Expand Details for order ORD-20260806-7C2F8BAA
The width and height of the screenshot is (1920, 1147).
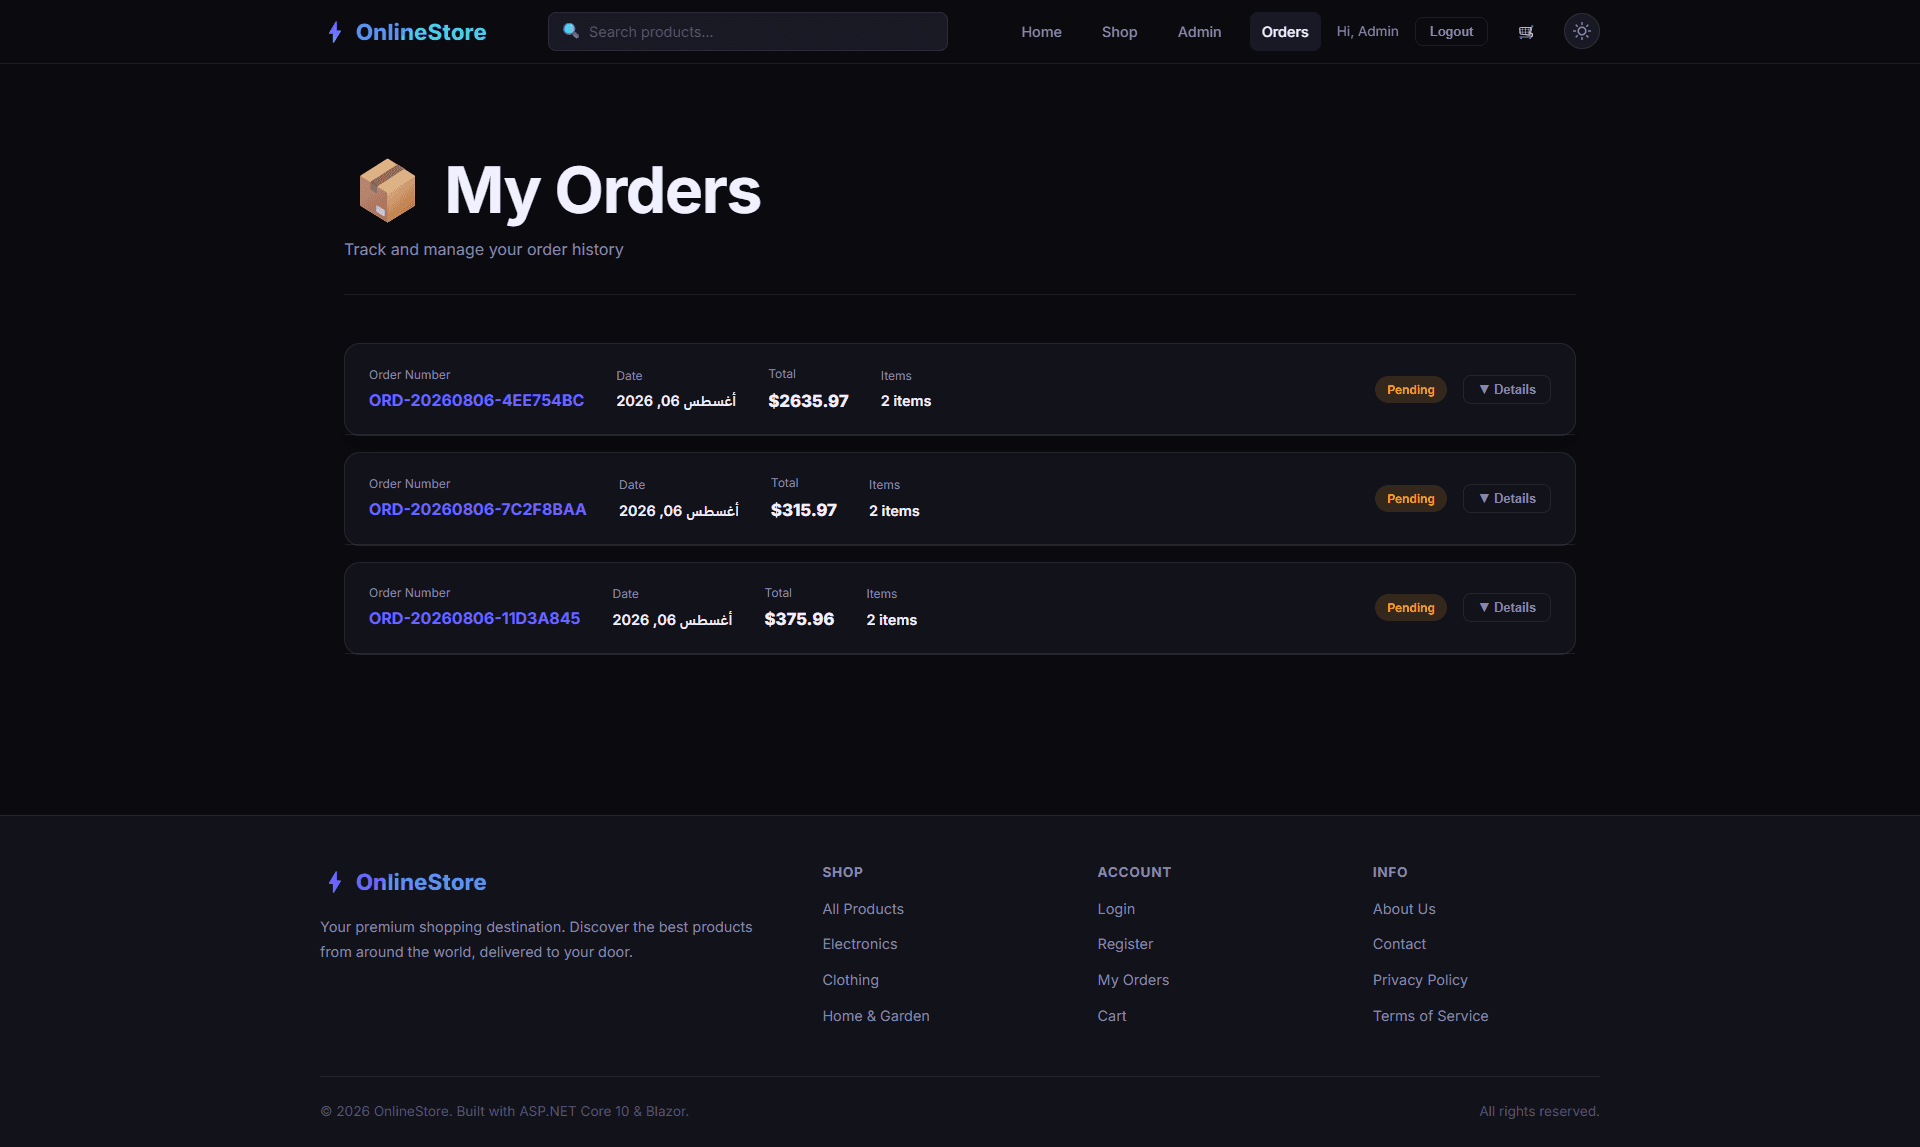point(1506,498)
